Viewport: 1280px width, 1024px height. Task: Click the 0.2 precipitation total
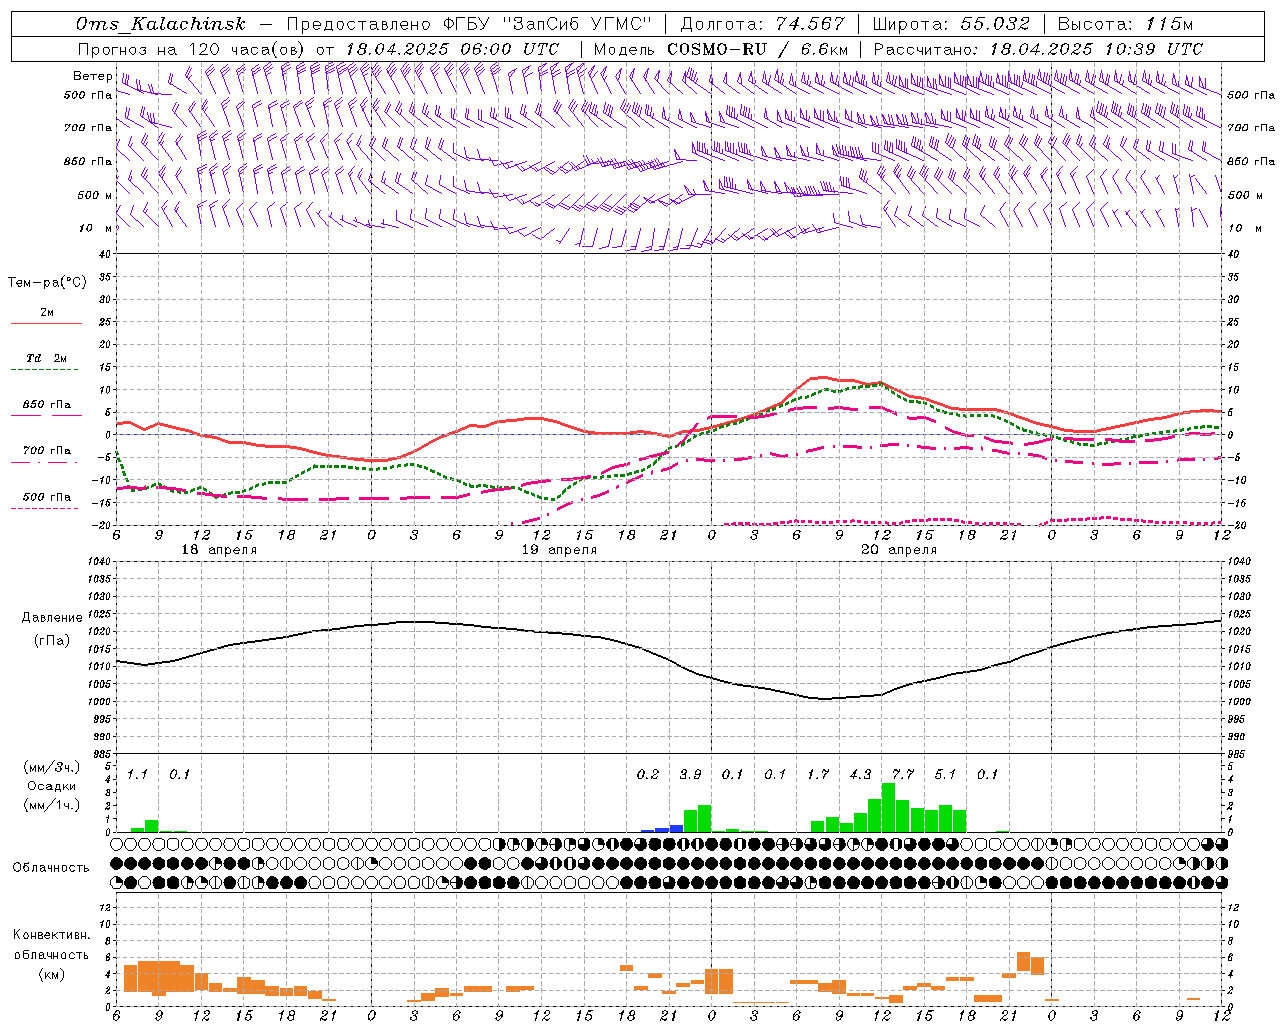[648, 774]
